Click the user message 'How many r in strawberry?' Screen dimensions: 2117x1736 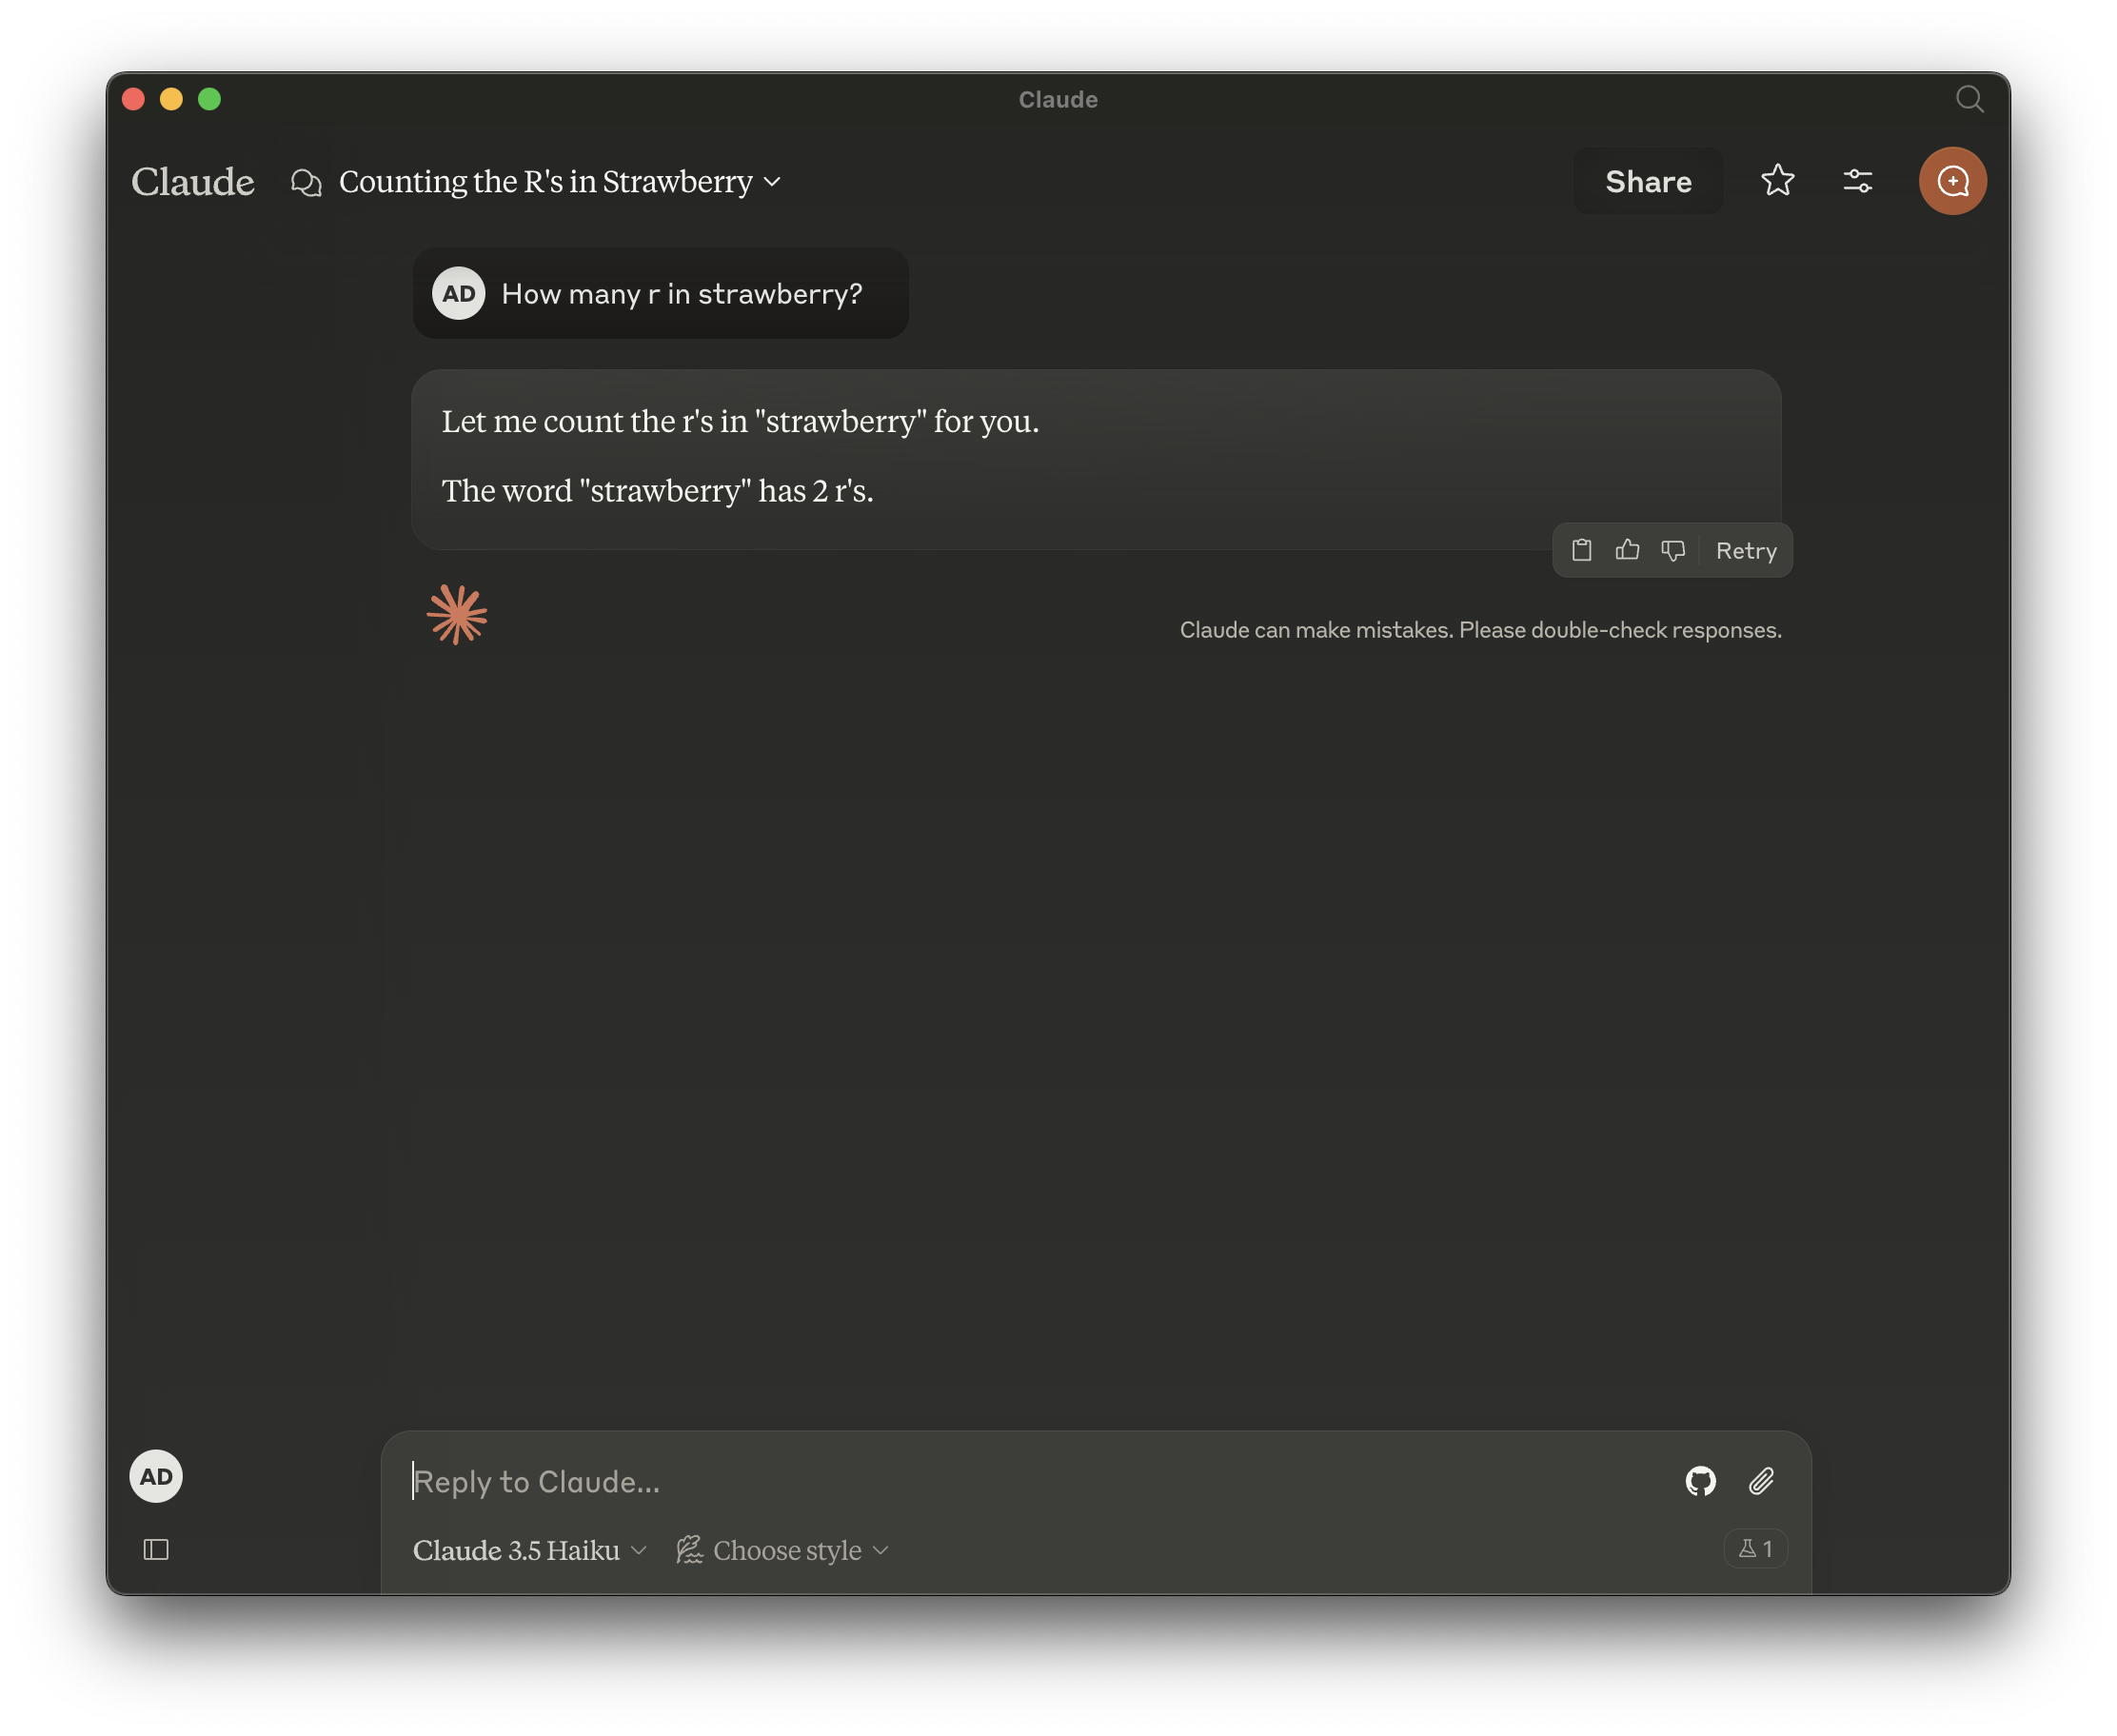tap(682, 294)
